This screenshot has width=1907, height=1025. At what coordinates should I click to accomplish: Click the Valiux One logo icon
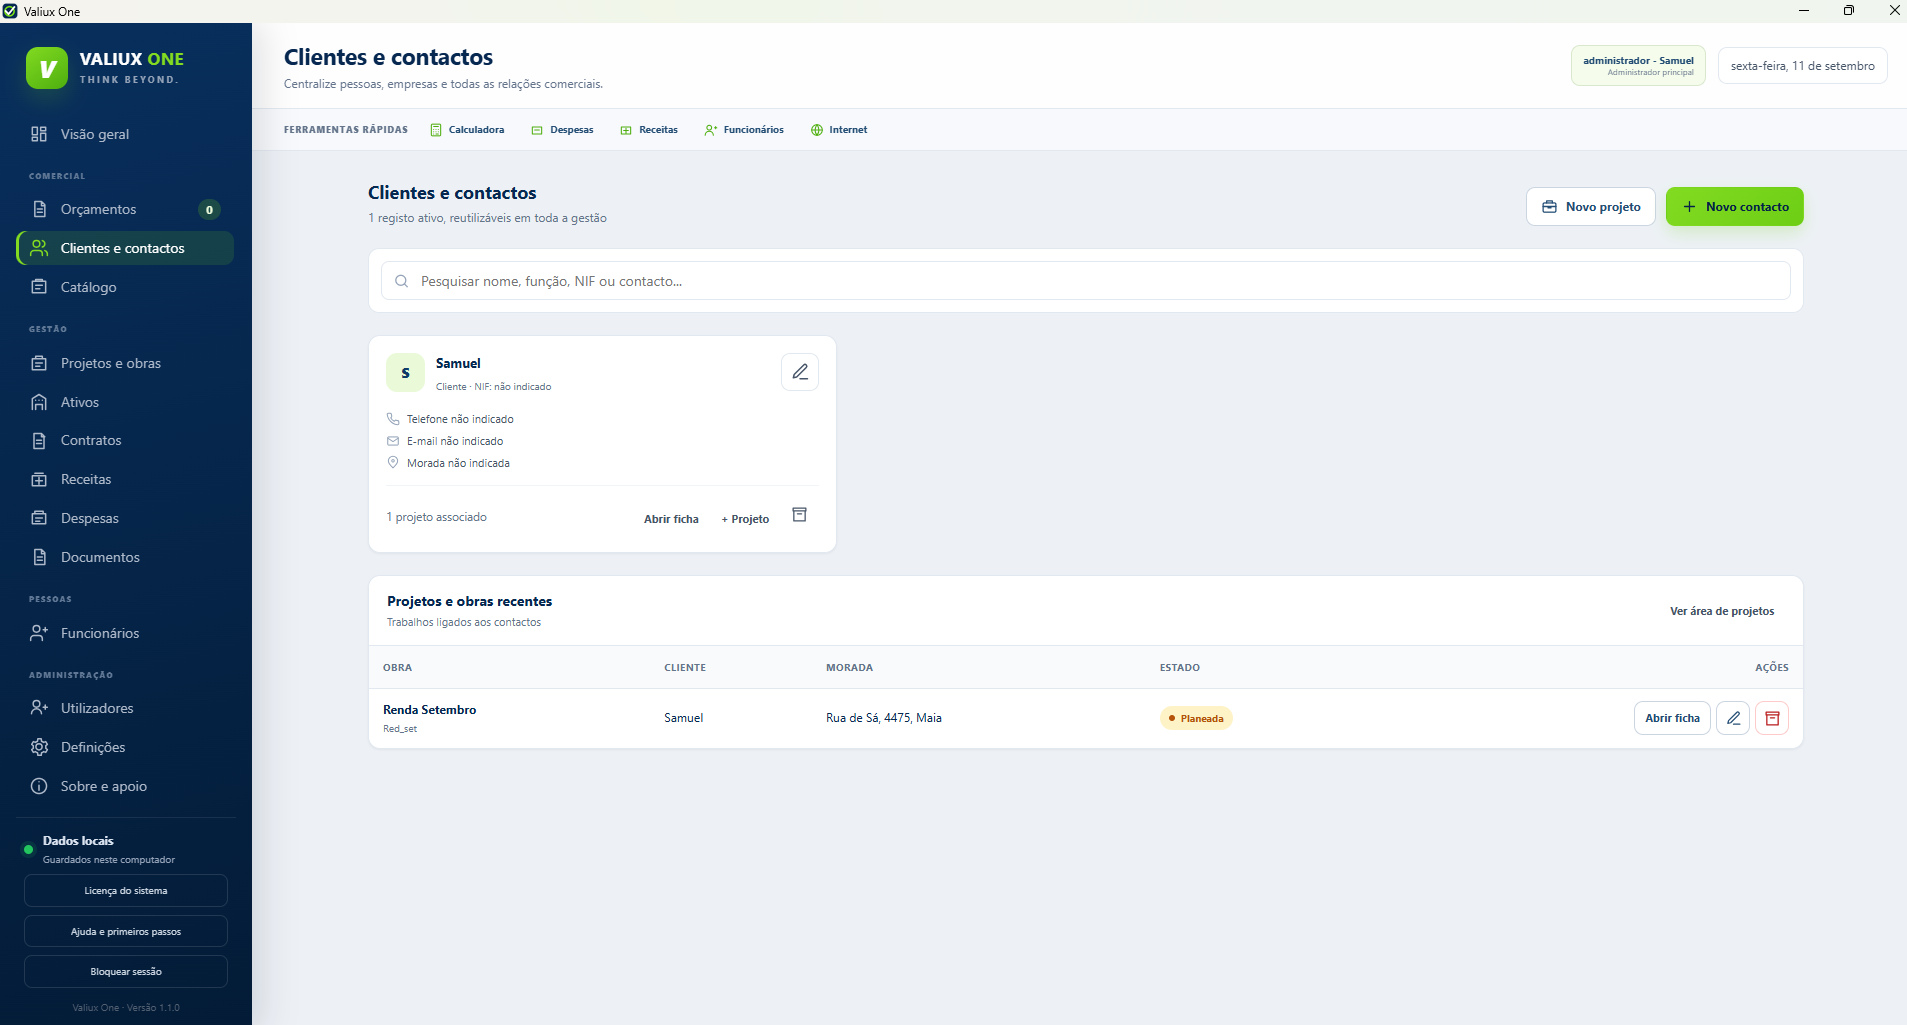pyautogui.click(x=47, y=68)
